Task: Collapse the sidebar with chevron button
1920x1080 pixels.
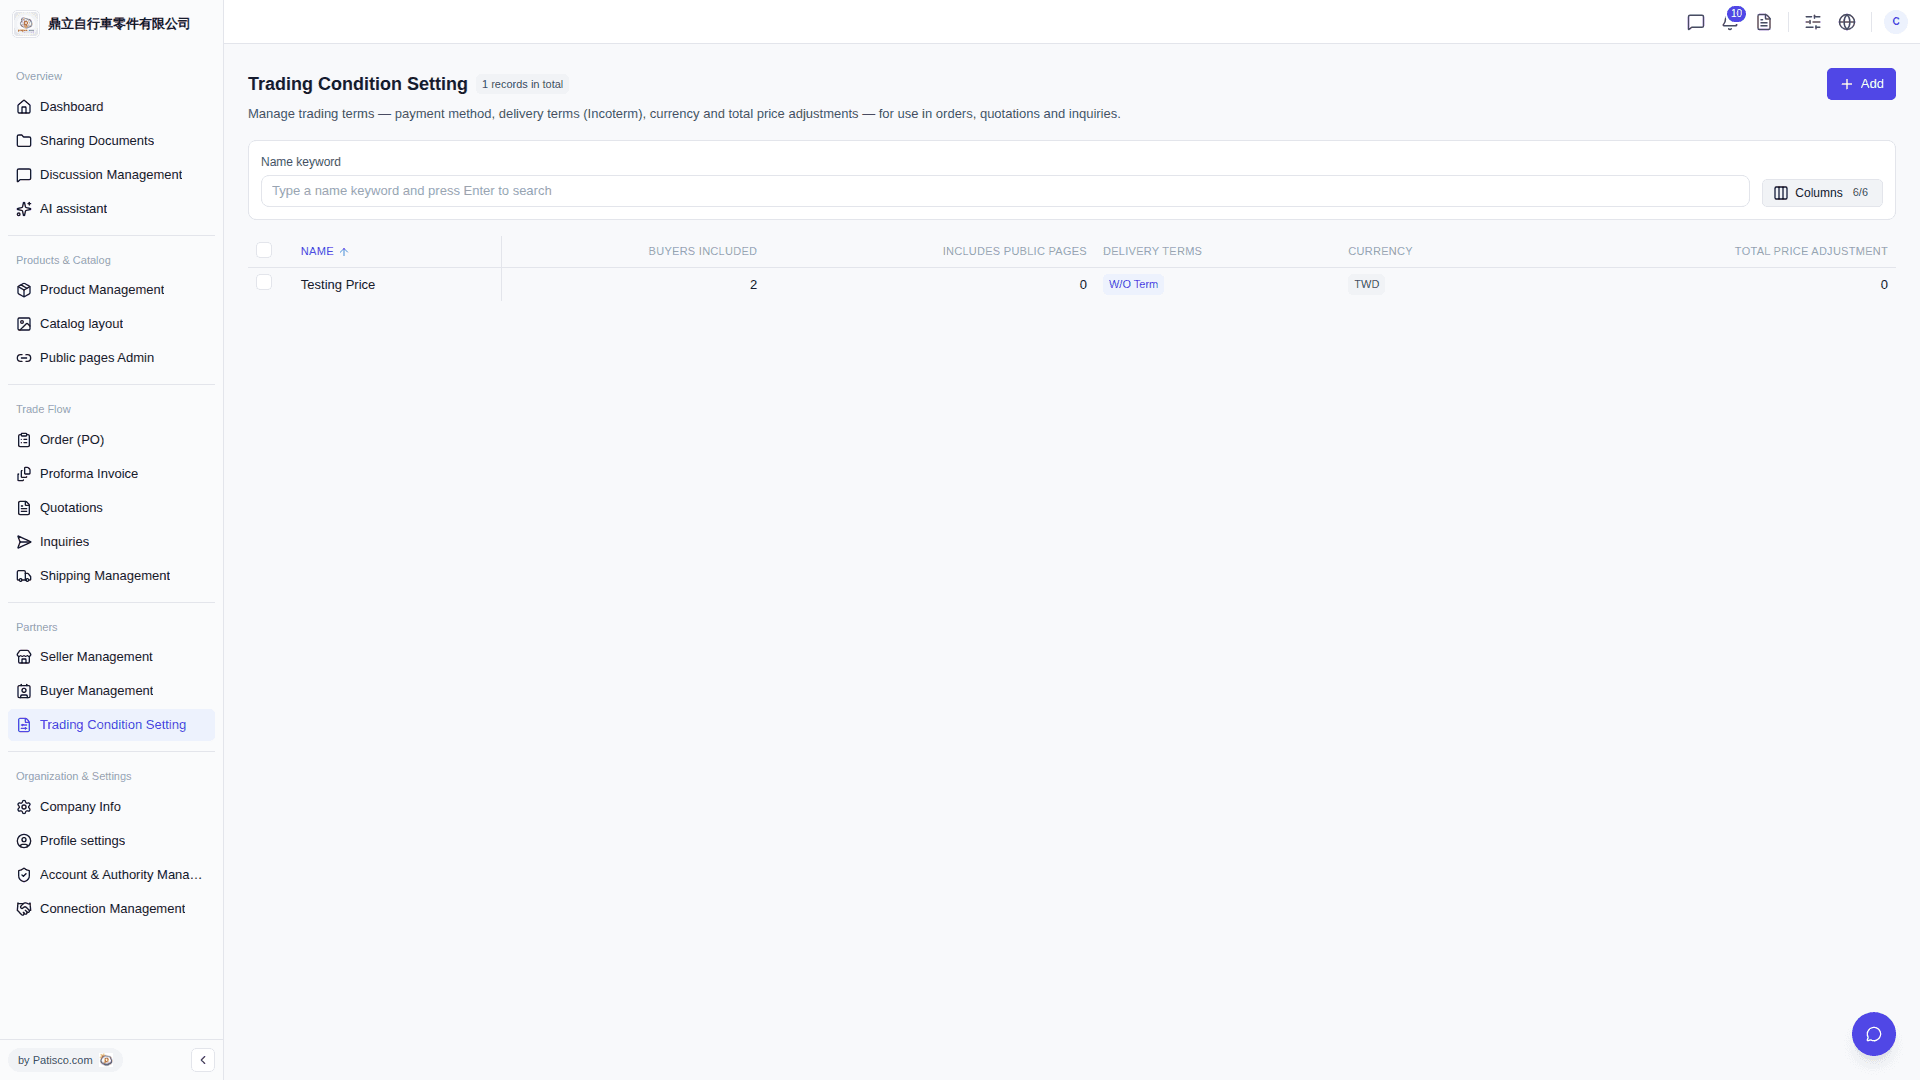Action: coord(203,1060)
